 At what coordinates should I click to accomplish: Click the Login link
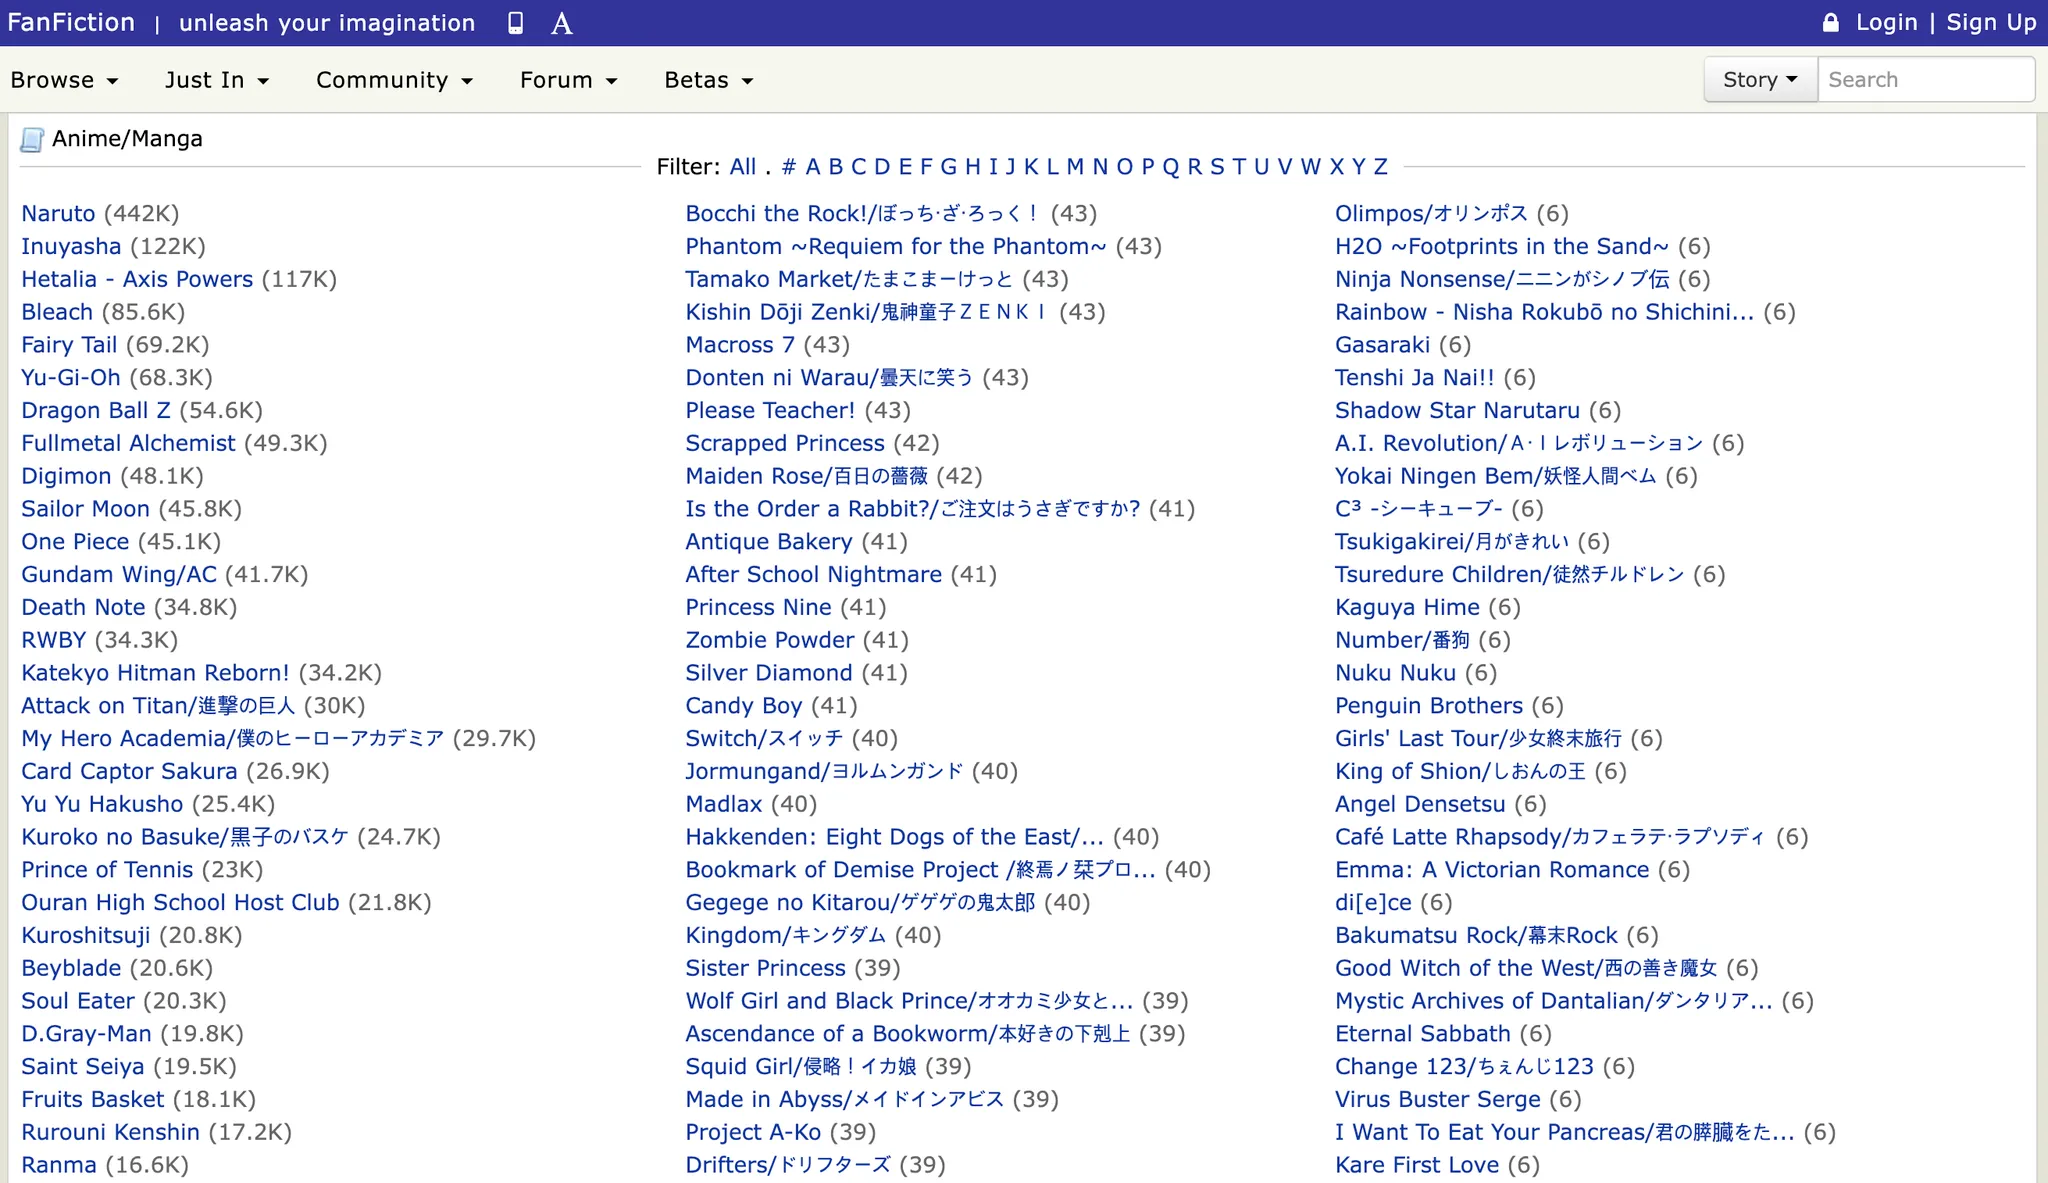coord(1886,22)
